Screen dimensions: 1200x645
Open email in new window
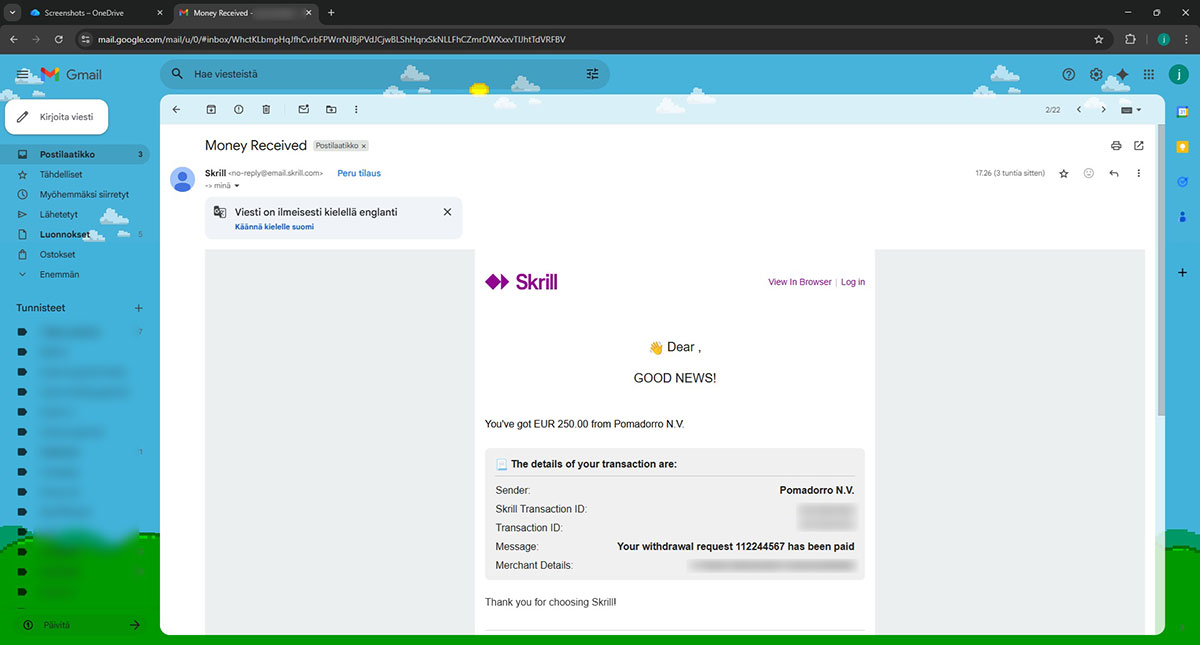coord(1138,146)
